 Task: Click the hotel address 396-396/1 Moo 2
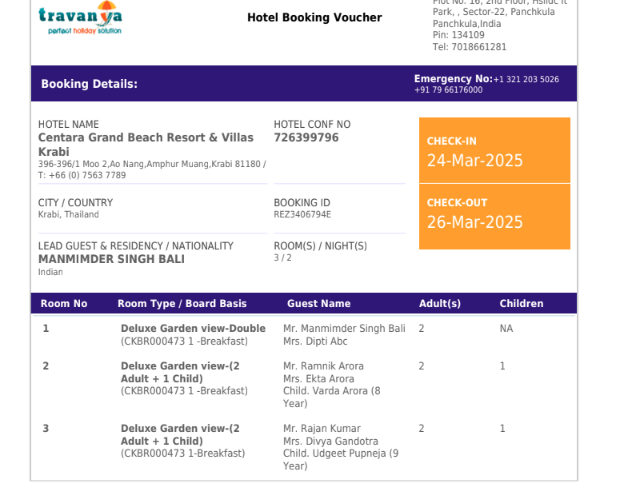[x=152, y=164]
